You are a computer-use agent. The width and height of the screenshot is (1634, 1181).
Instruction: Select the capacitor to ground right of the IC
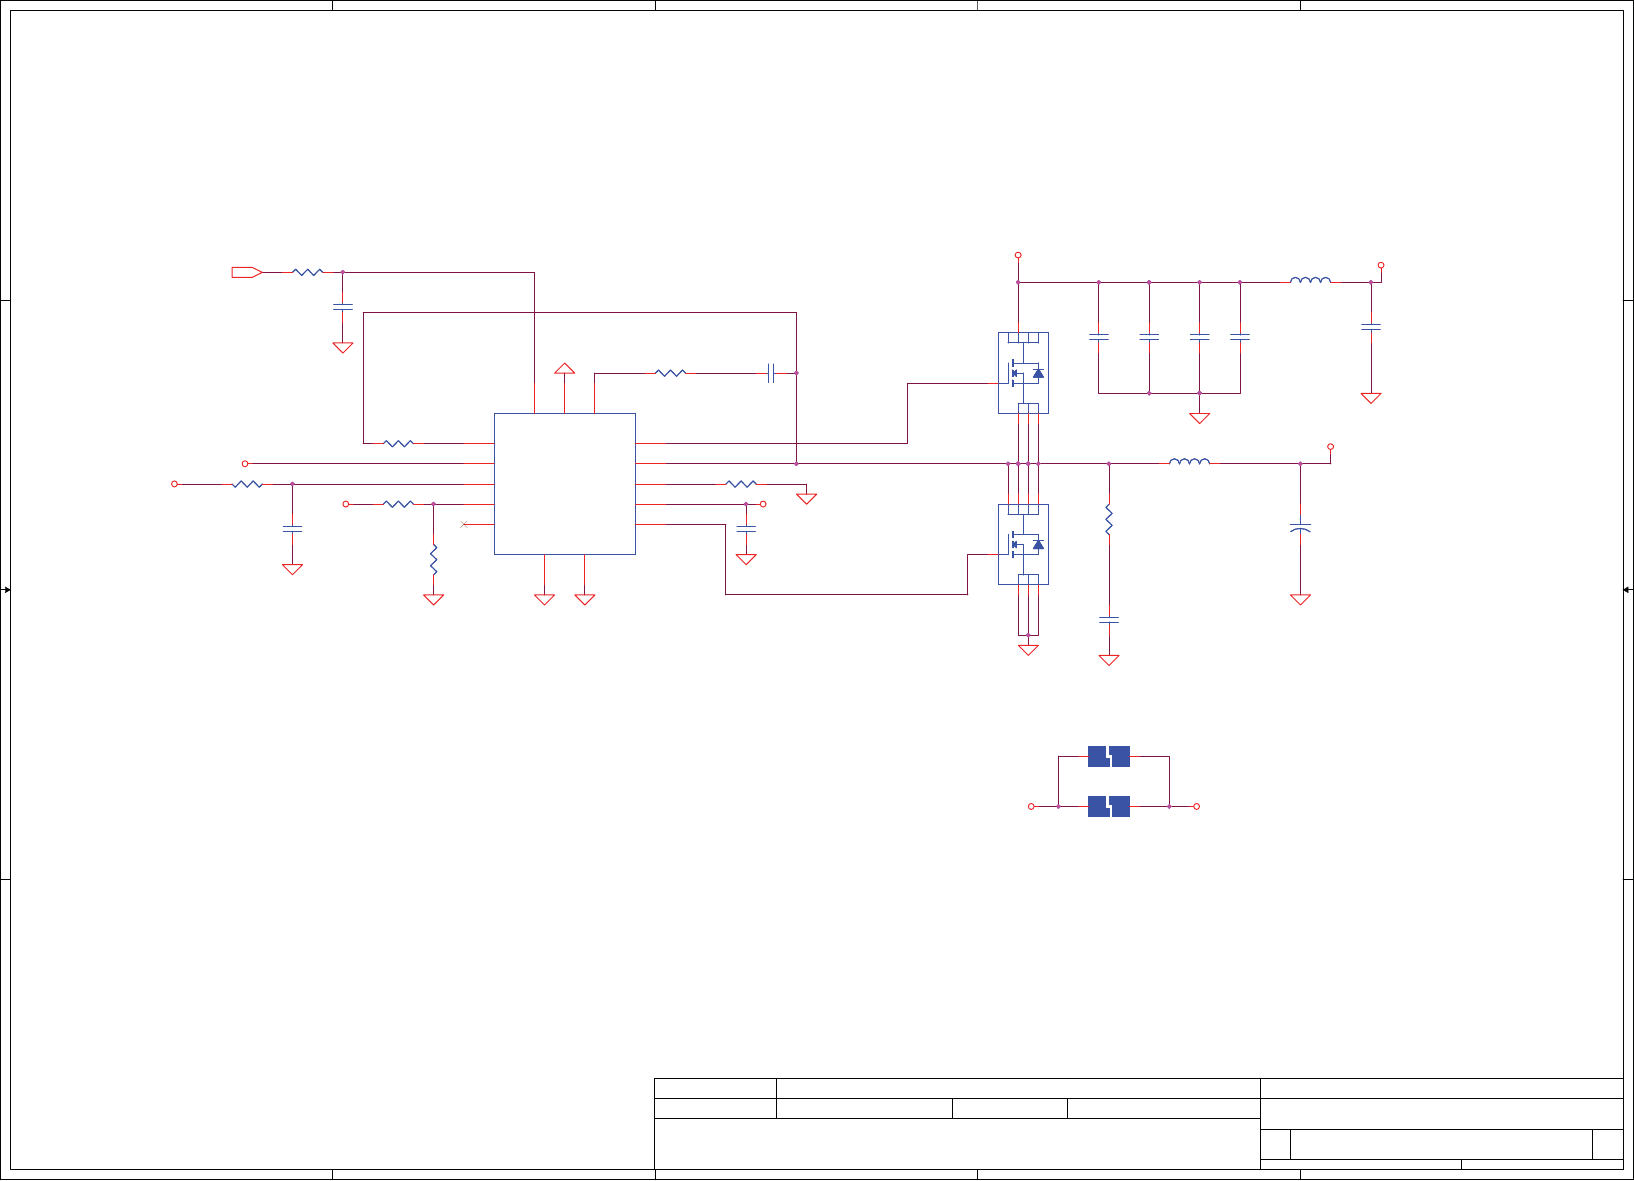click(x=746, y=528)
